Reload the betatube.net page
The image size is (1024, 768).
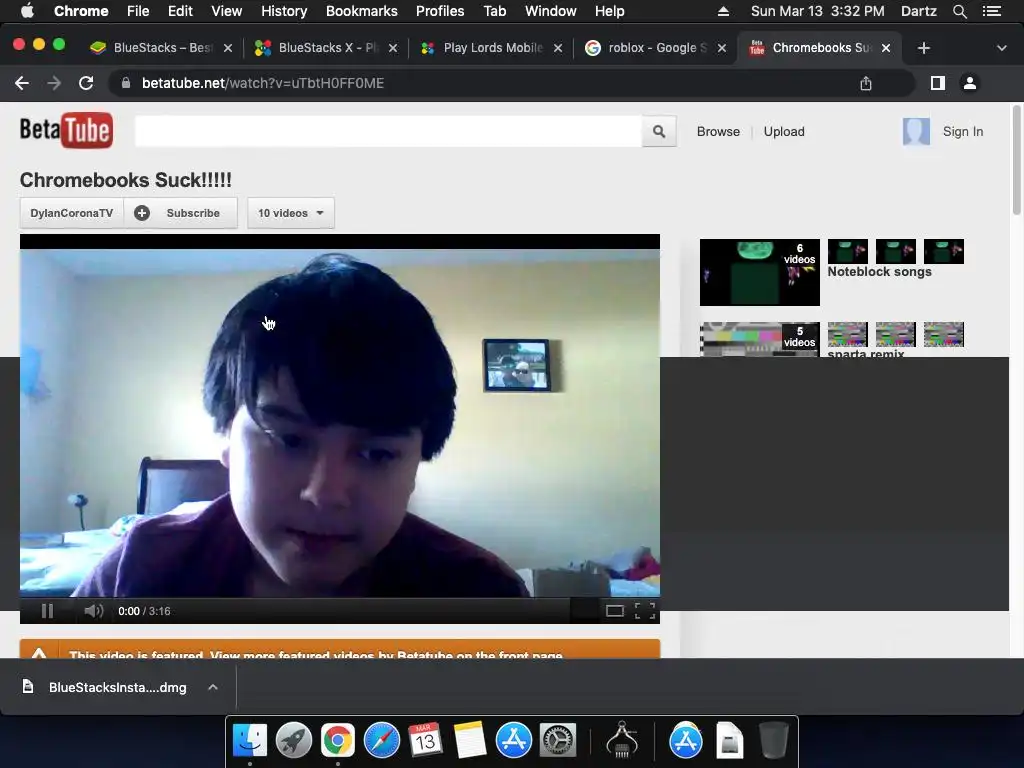pos(86,83)
